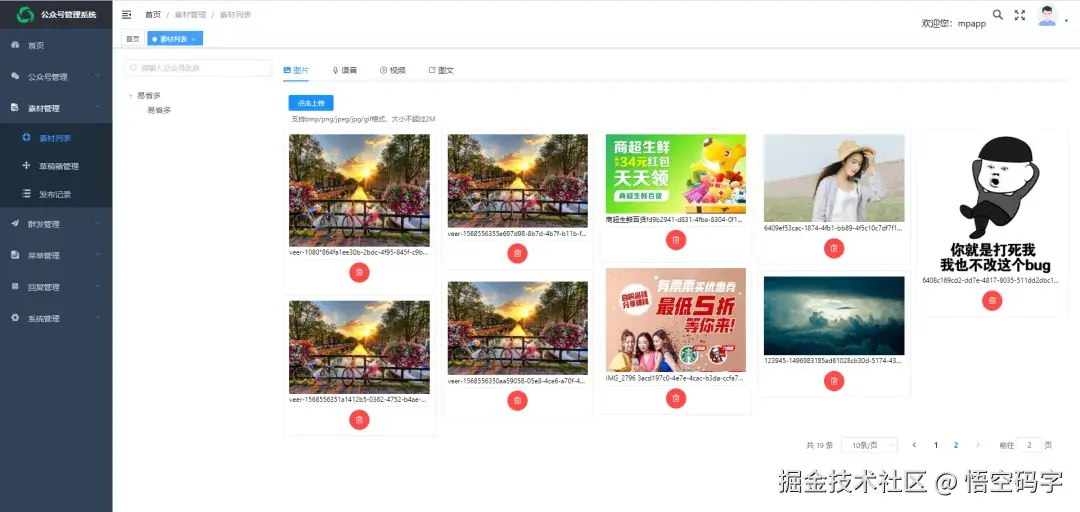Click filename IMG_2796 3acd197c0-4e7e

pyautogui.click(x=675, y=378)
